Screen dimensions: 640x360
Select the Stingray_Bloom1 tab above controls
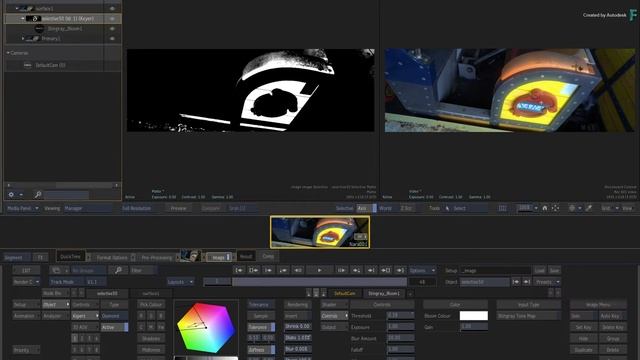[384, 293]
